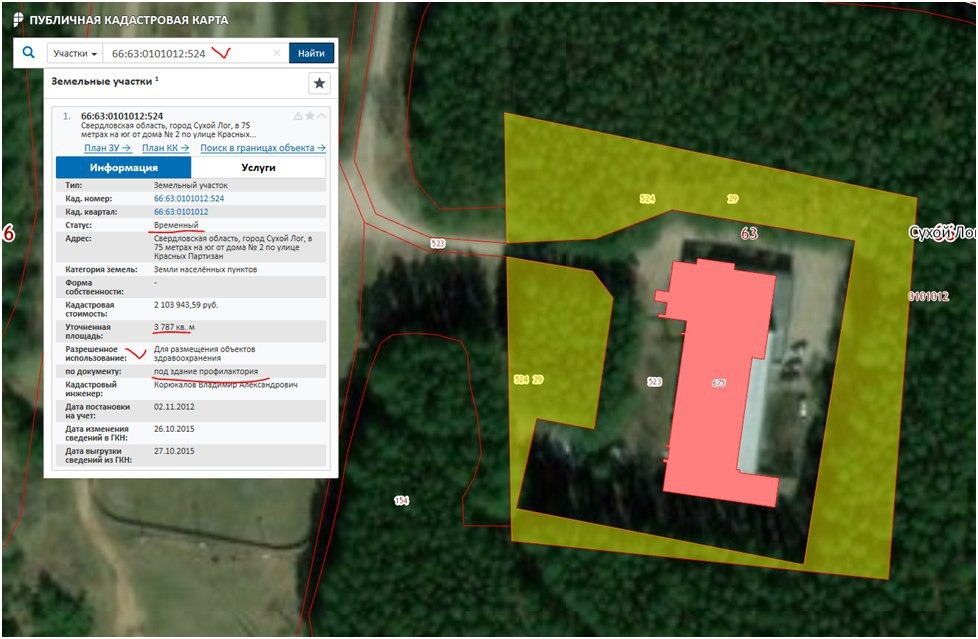Click the magnifying glass search icon
The image size is (978, 639).
pyautogui.click(x=28, y=53)
